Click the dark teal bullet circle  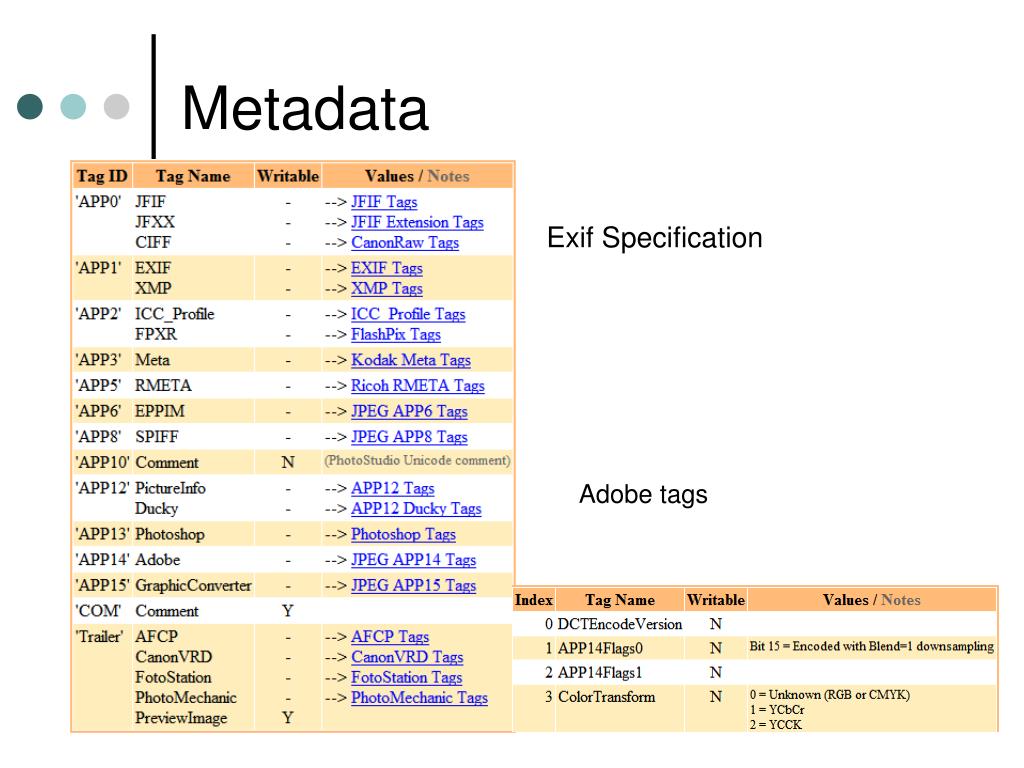tap(30, 106)
